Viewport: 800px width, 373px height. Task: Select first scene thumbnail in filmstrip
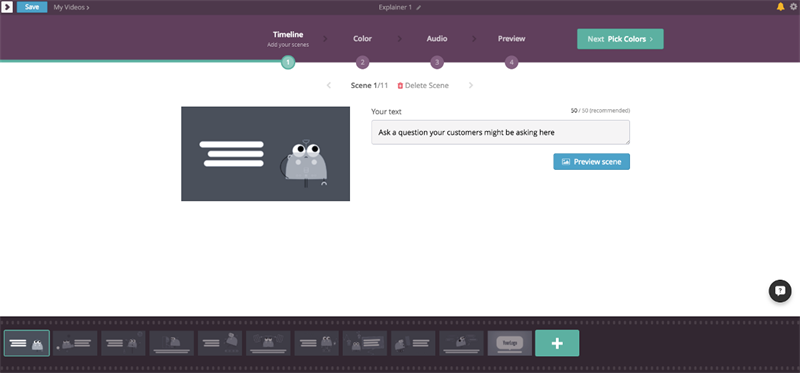point(27,343)
